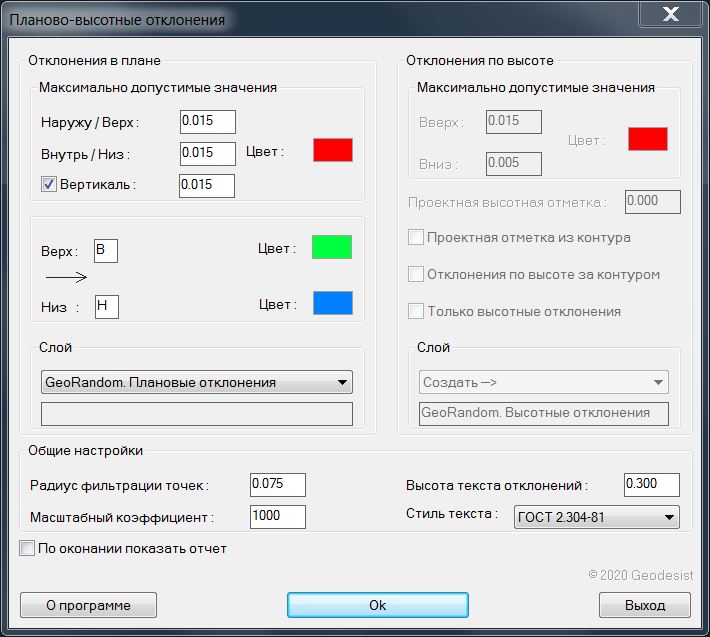Pick the red color swatch for plan deviations
This screenshot has height=637, width=710.
pos(333,150)
